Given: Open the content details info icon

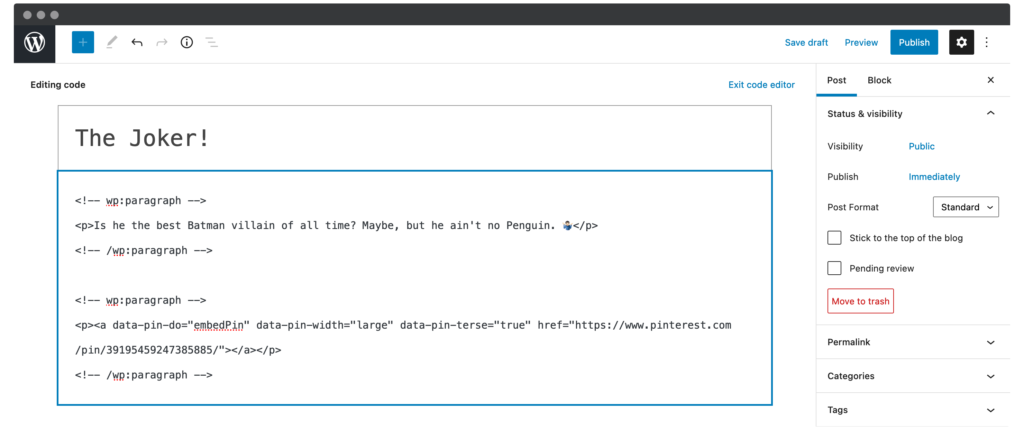Looking at the screenshot, I should pyautogui.click(x=187, y=42).
